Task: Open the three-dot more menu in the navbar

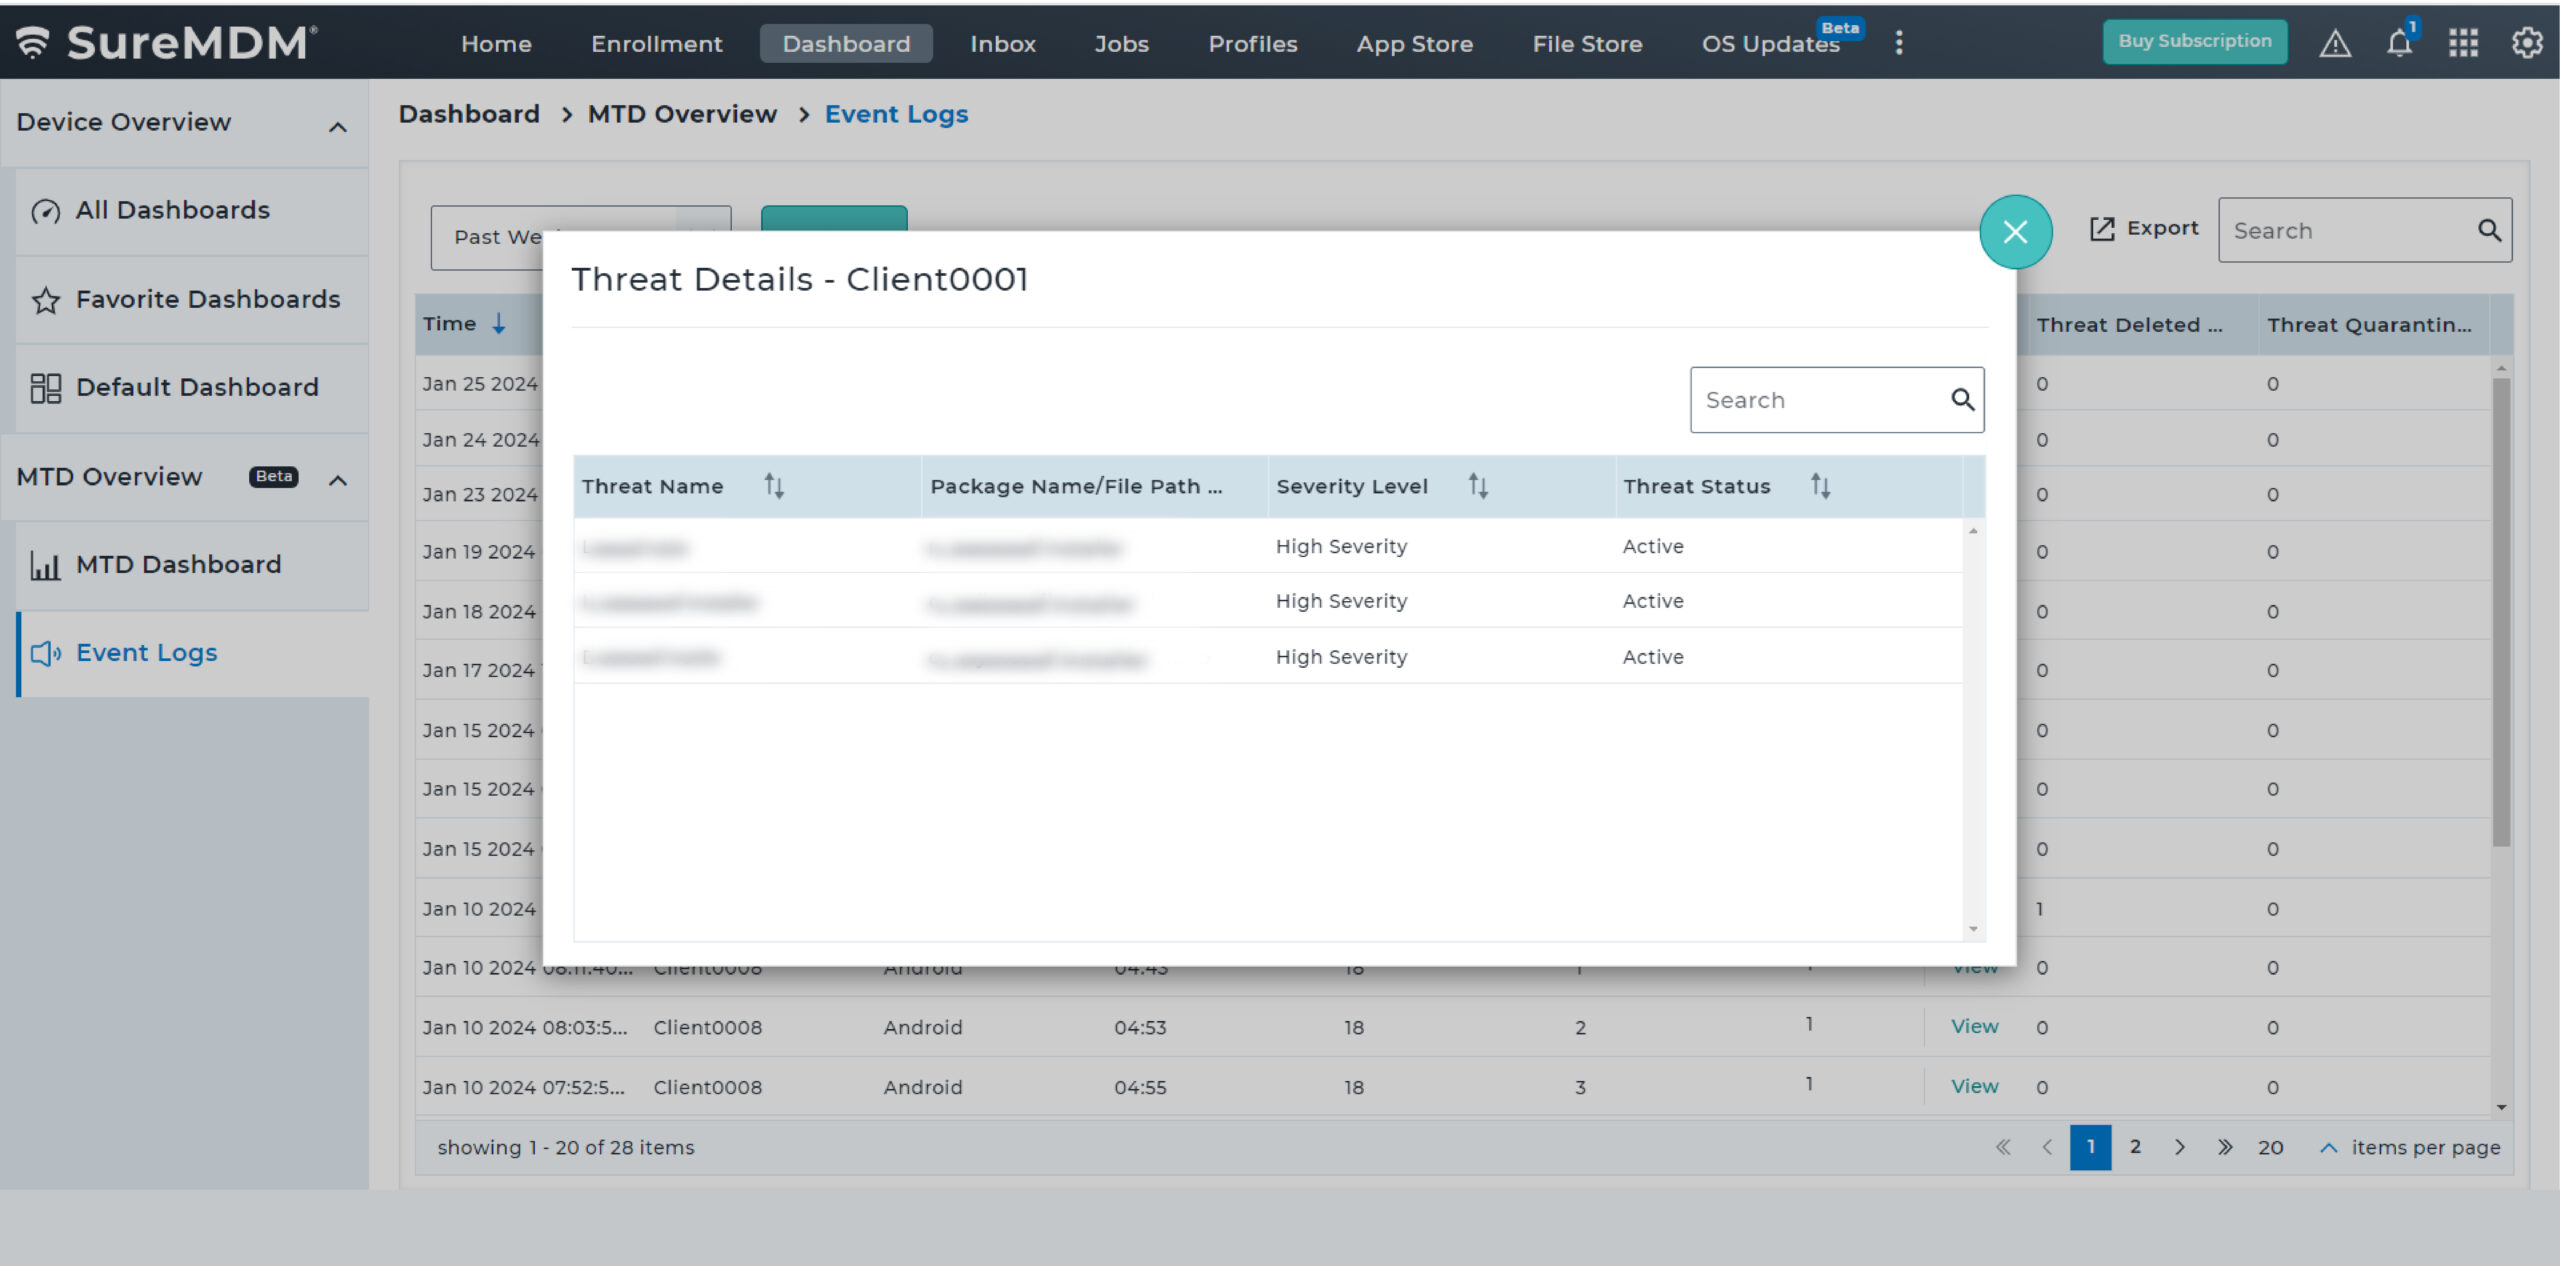Action: coord(1899,43)
